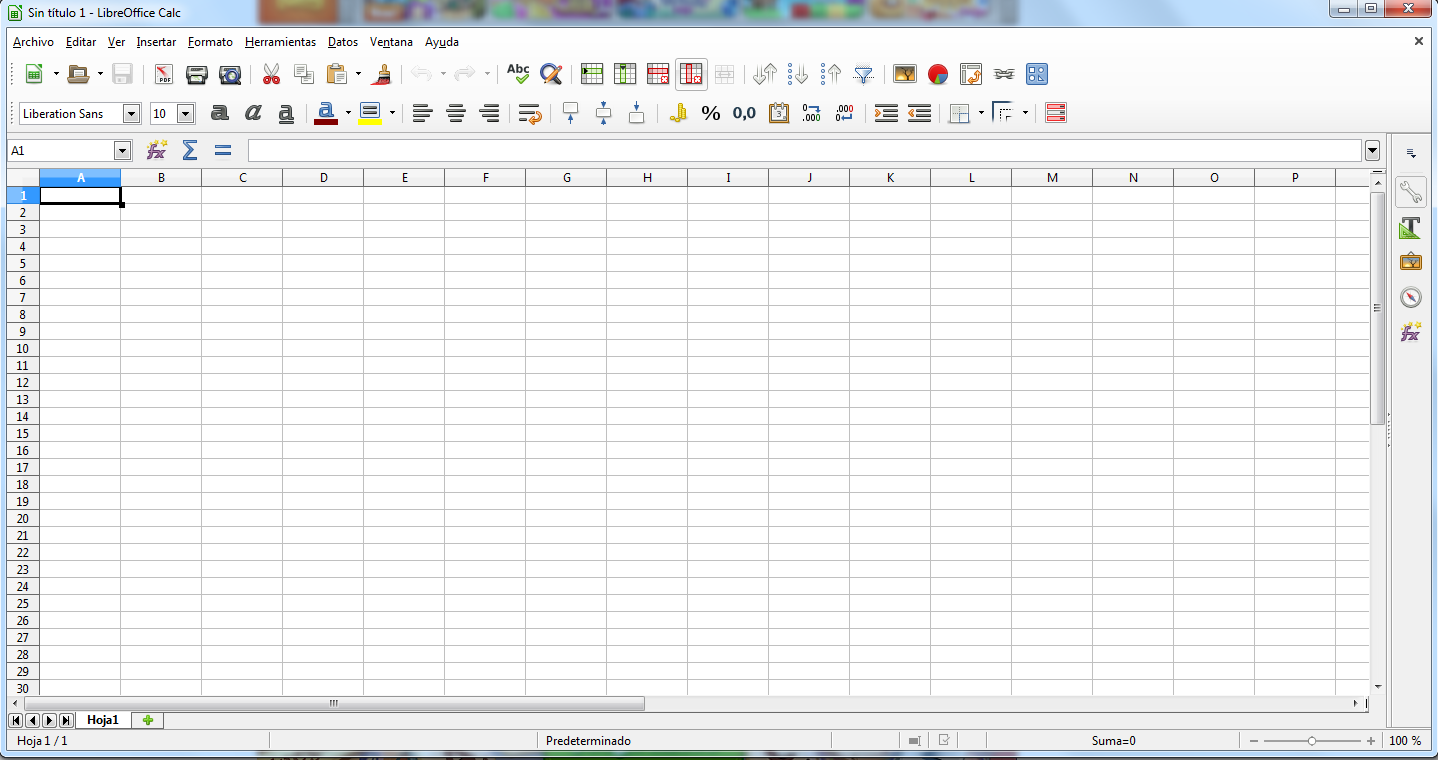Click the Function Wizard icon in the formula bar
The width and height of the screenshot is (1438, 760).
tap(156, 150)
